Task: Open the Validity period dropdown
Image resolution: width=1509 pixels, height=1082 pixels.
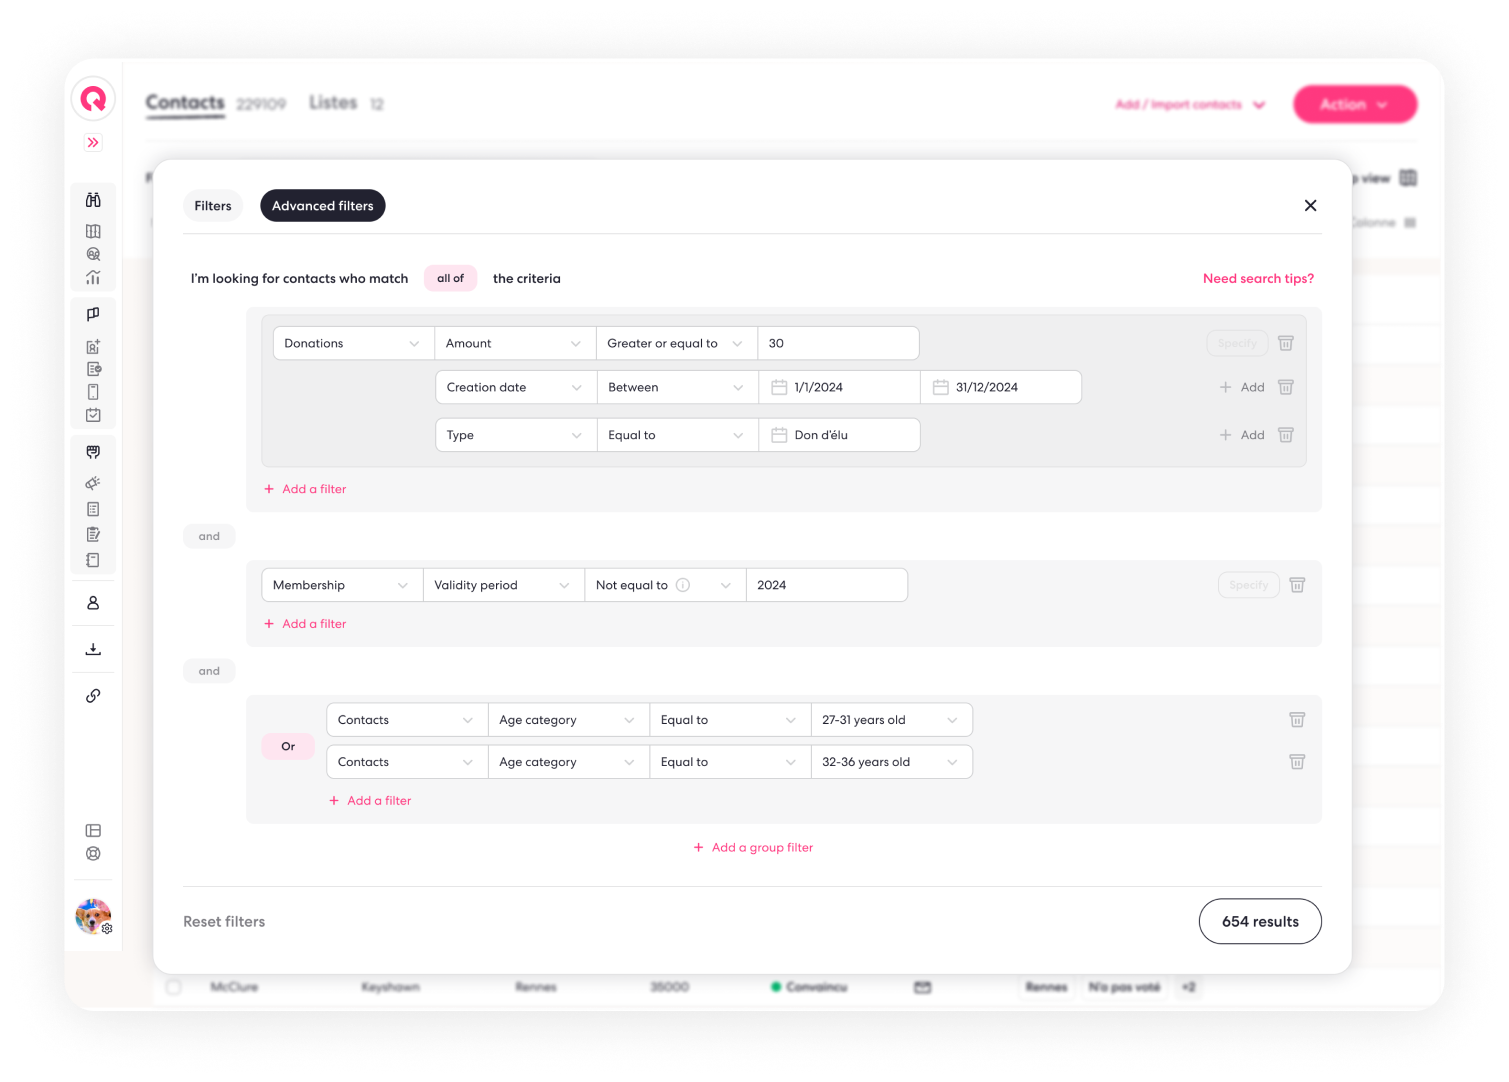Action: (504, 585)
